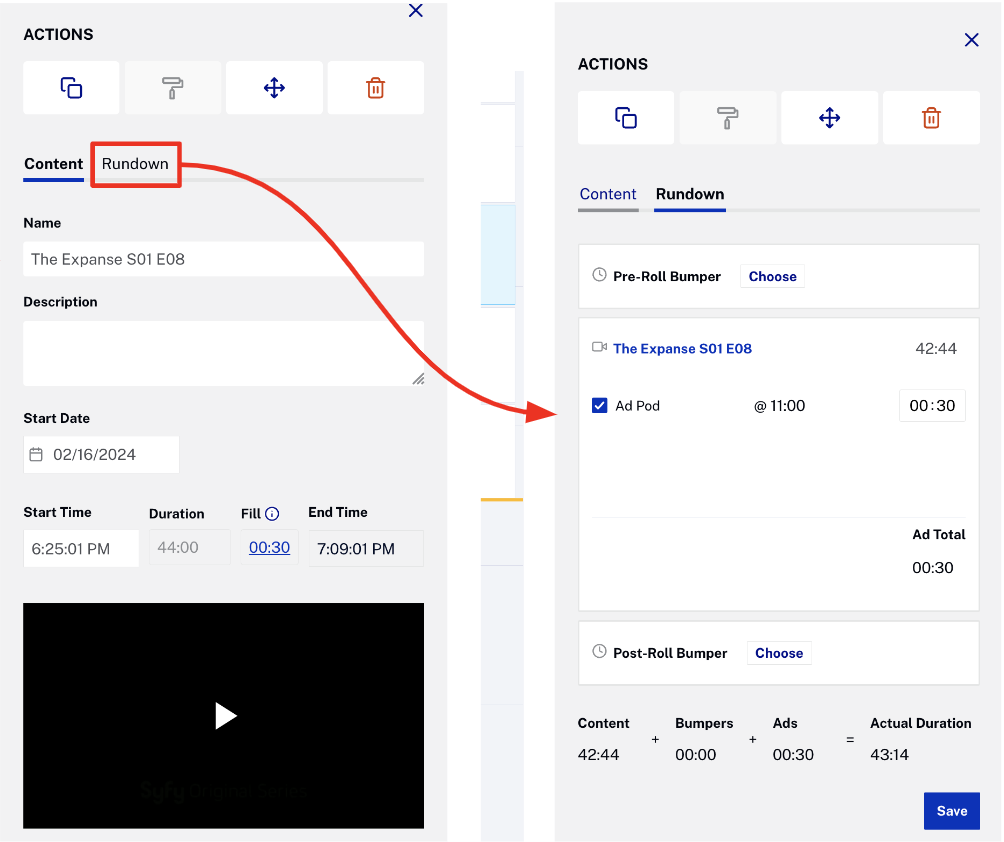Click the paint roller icon in right panel

[x=728, y=118]
